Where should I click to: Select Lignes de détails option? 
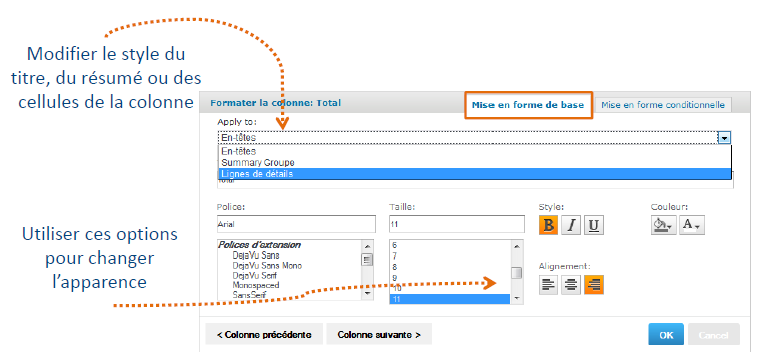click(474, 174)
